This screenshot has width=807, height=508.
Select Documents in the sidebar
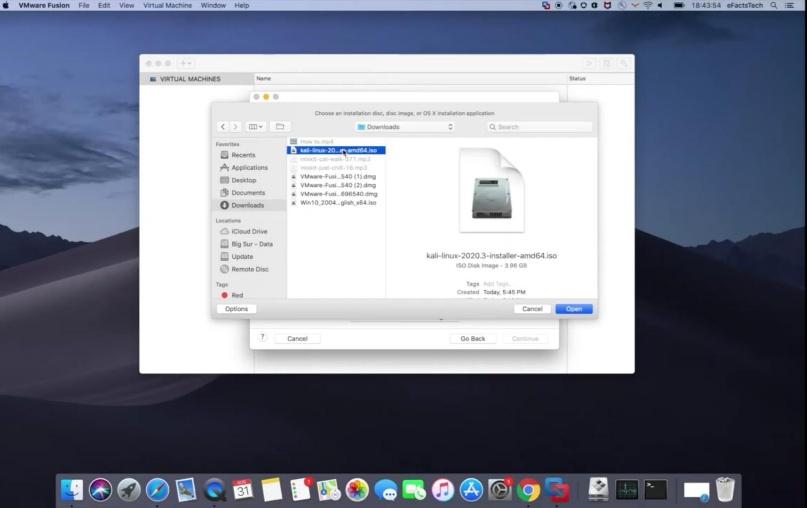point(248,192)
